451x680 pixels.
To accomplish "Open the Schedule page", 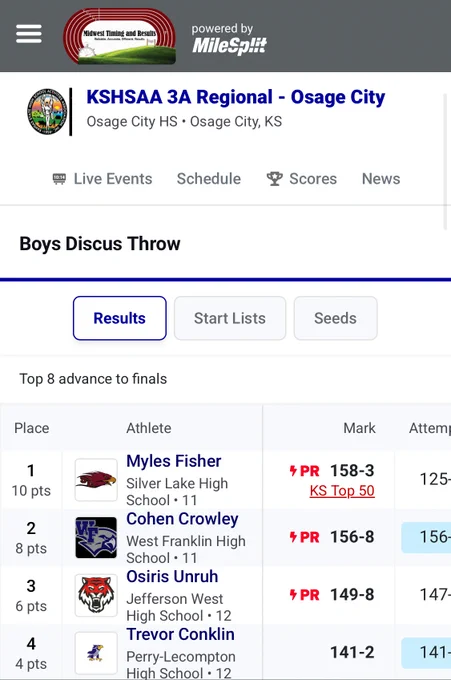I will (x=209, y=179).
